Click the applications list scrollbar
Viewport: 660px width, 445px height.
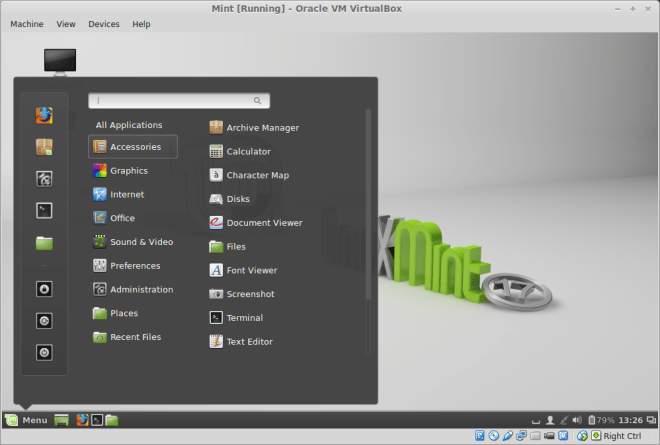[368, 204]
